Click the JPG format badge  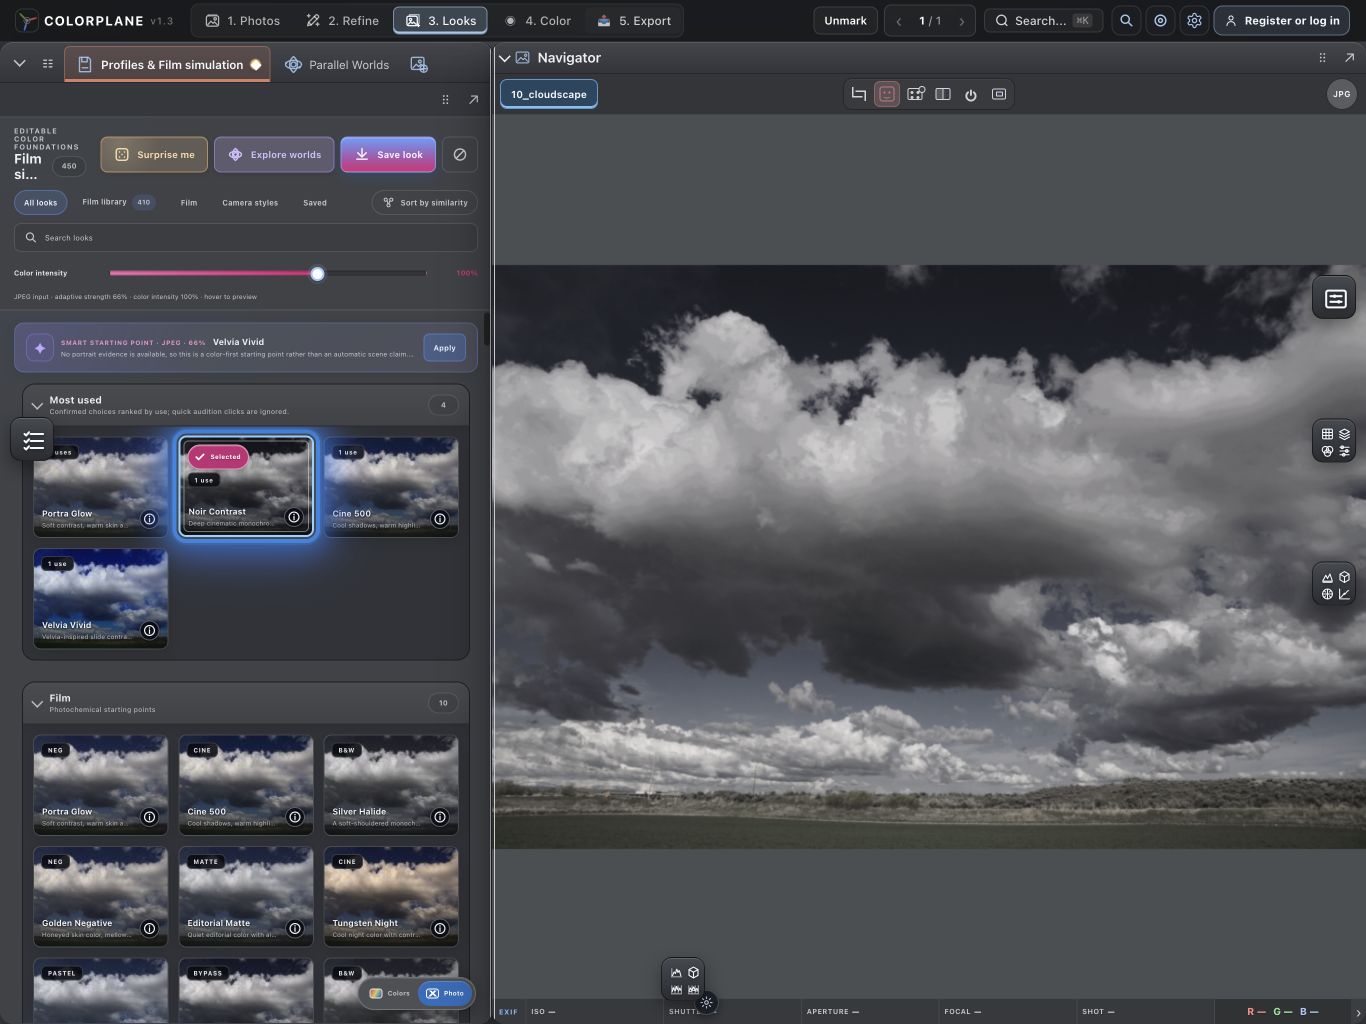(x=1342, y=94)
